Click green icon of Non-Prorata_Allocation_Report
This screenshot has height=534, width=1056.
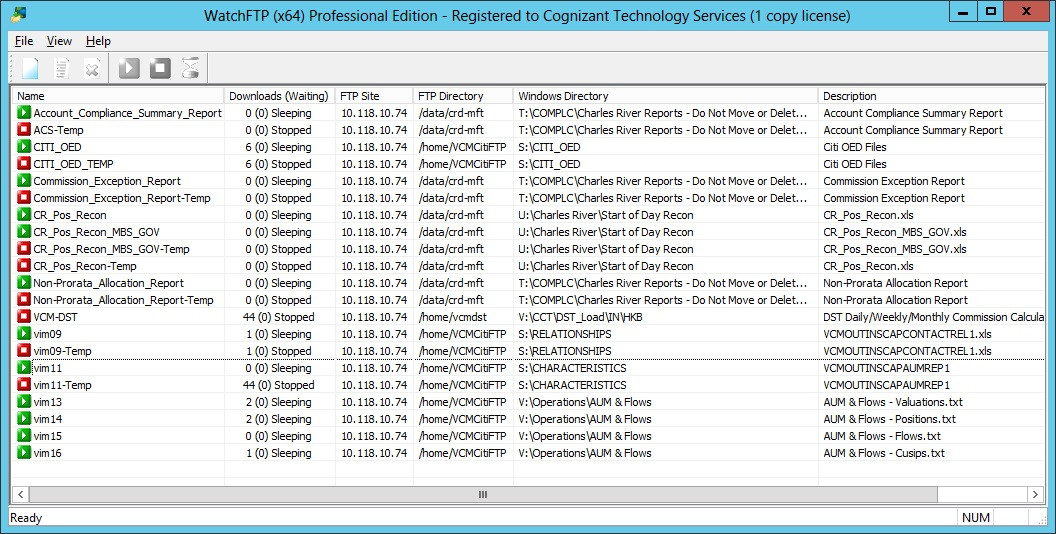click(24, 283)
